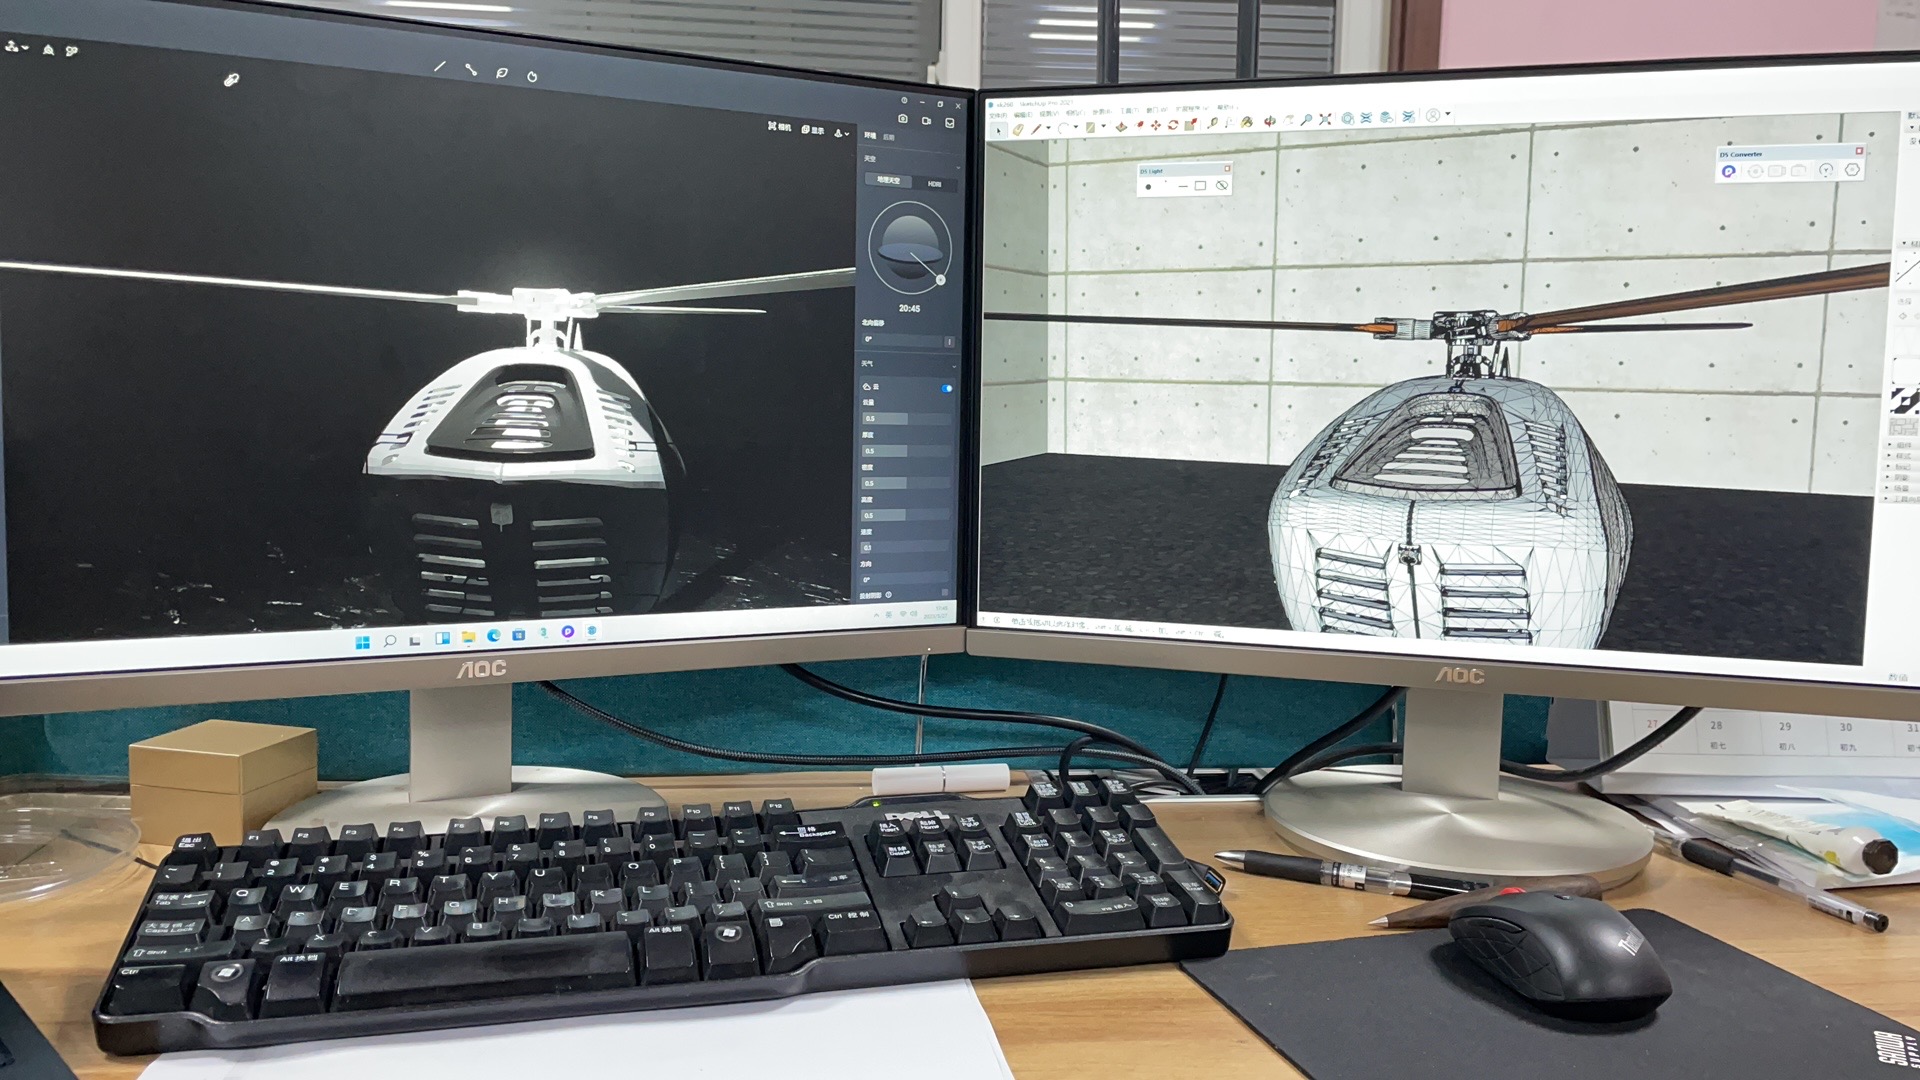Open Arc tool dropdown arrow in SketchUp
1920x1080 pixels.
(x=1076, y=127)
